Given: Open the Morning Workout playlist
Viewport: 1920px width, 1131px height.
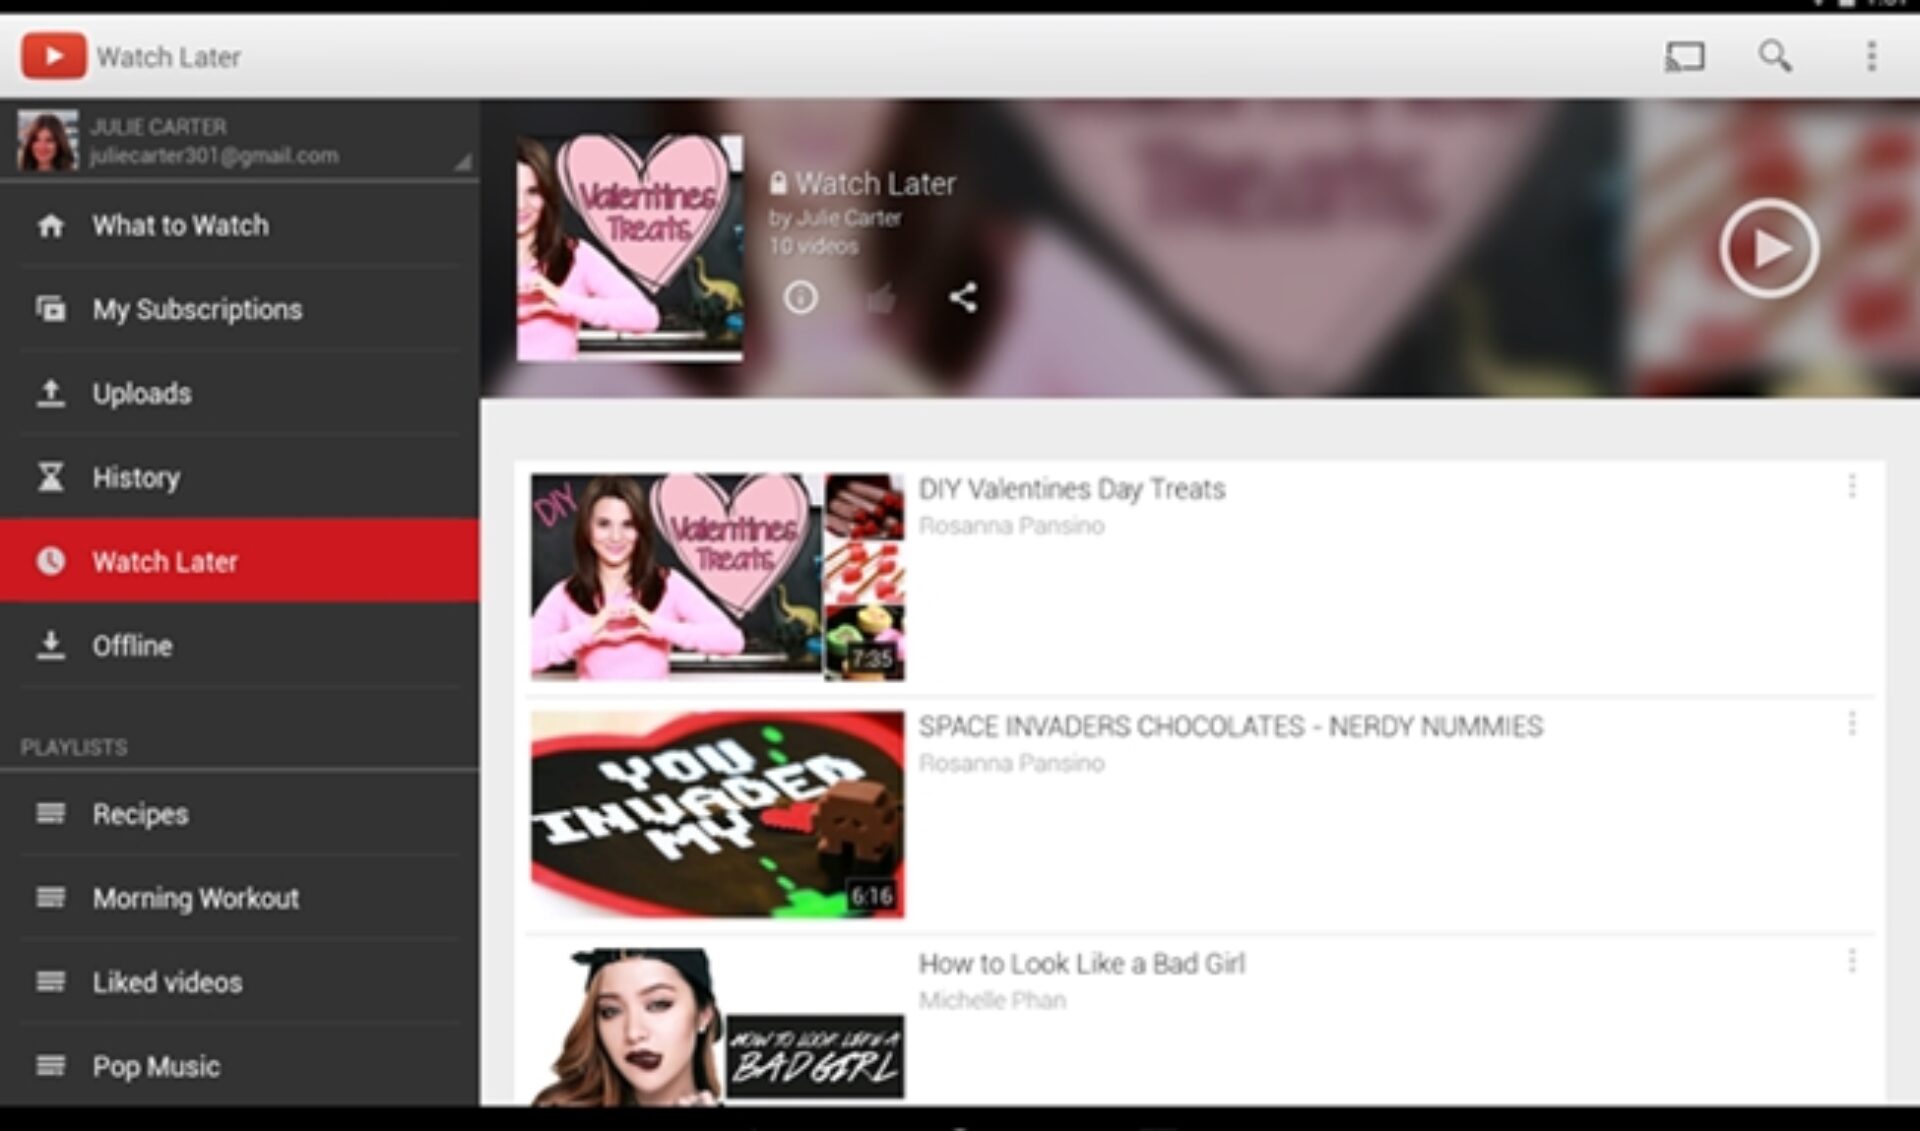Looking at the screenshot, I should (x=240, y=897).
